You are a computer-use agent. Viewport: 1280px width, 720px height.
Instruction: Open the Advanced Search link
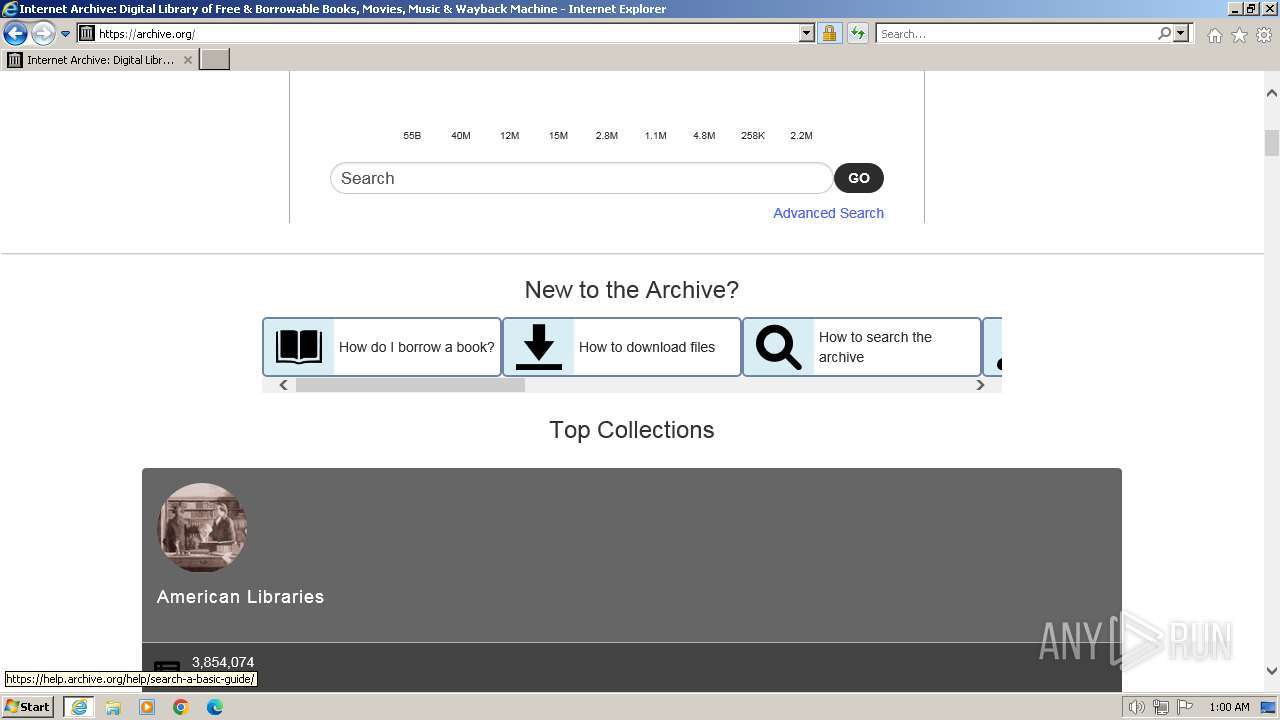point(828,213)
